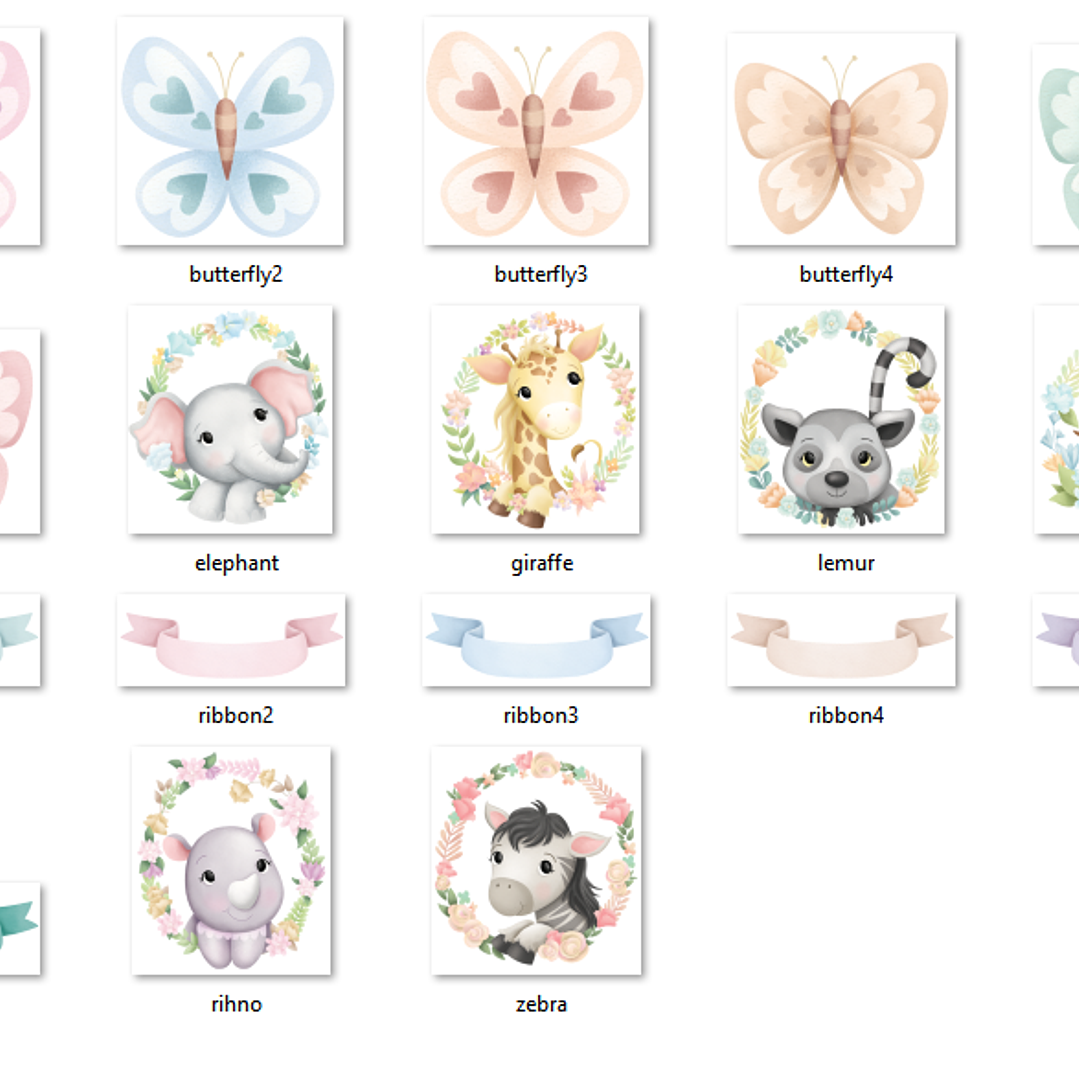Click the giraffe thumbnail
Screen dimensions: 1079x1079
535,419
